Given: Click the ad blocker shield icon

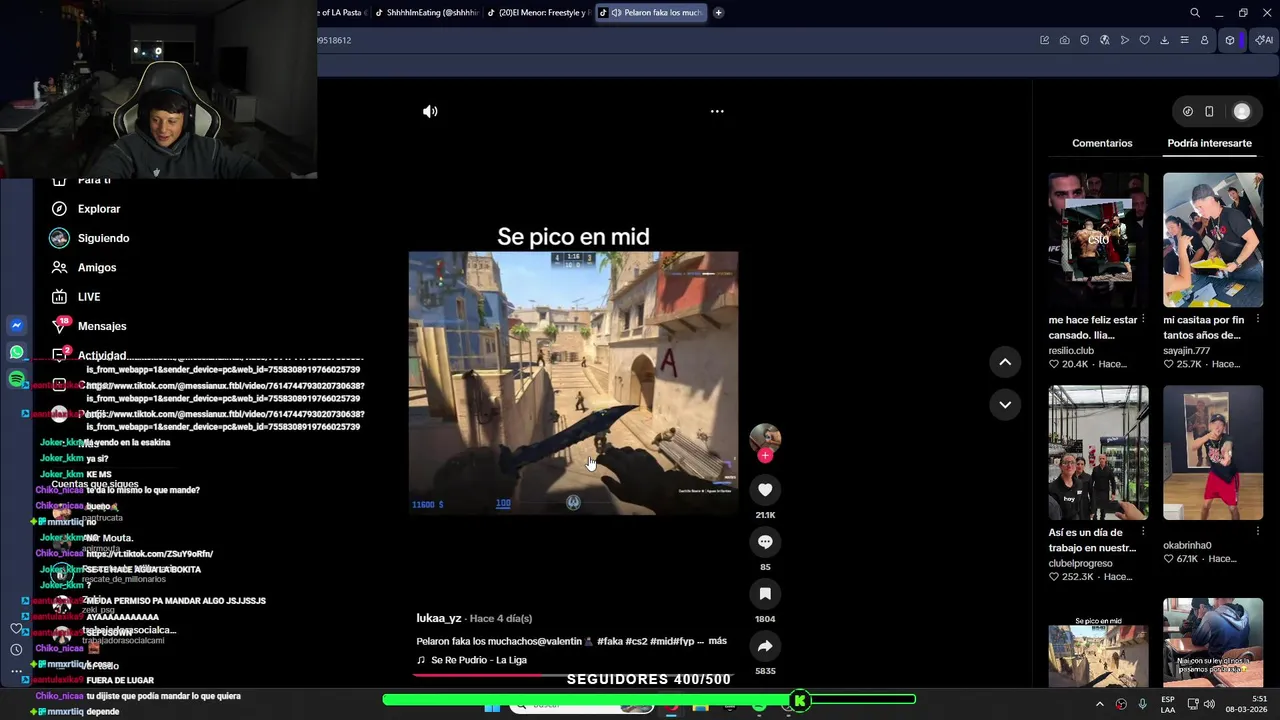Looking at the screenshot, I should pyautogui.click(x=1084, y=40).
